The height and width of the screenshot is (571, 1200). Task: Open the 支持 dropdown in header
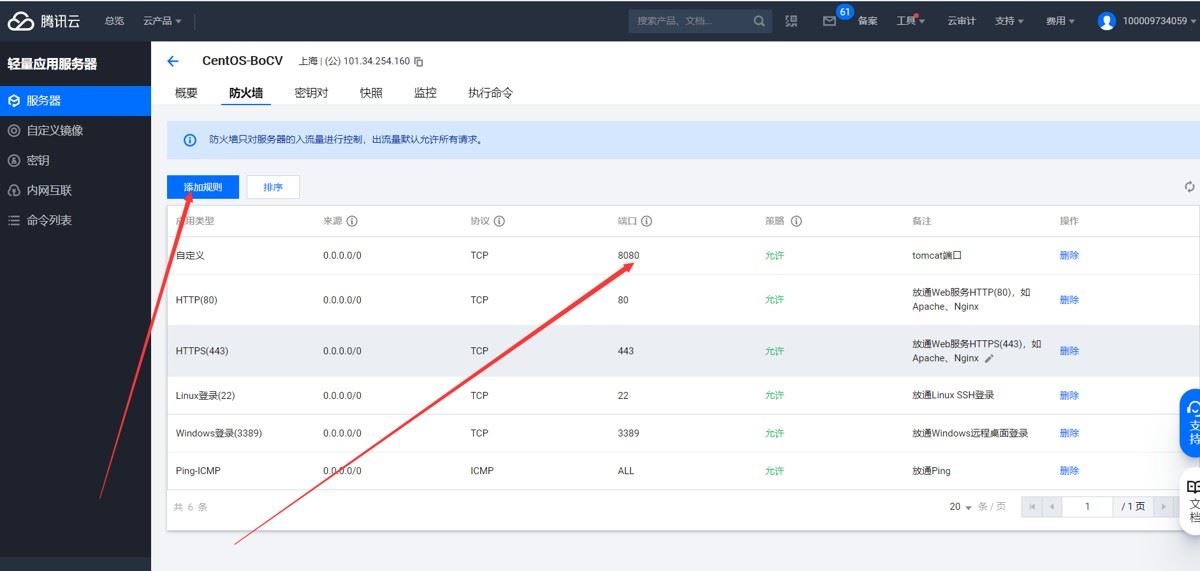coord(1009,21)
